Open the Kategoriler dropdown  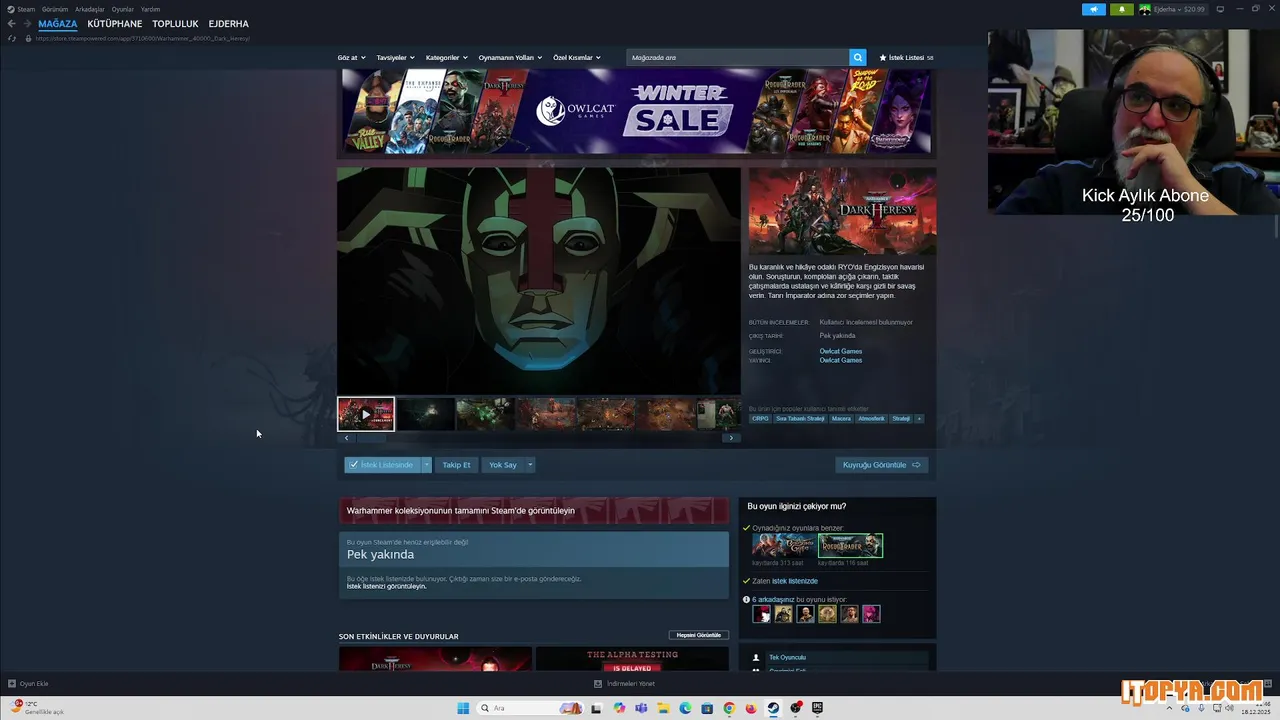446,58
